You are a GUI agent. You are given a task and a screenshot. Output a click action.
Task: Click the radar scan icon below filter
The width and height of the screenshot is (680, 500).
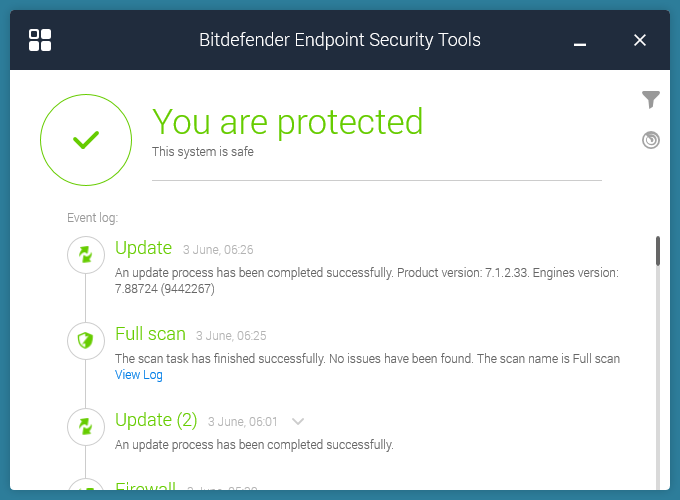tap(651, 140)
